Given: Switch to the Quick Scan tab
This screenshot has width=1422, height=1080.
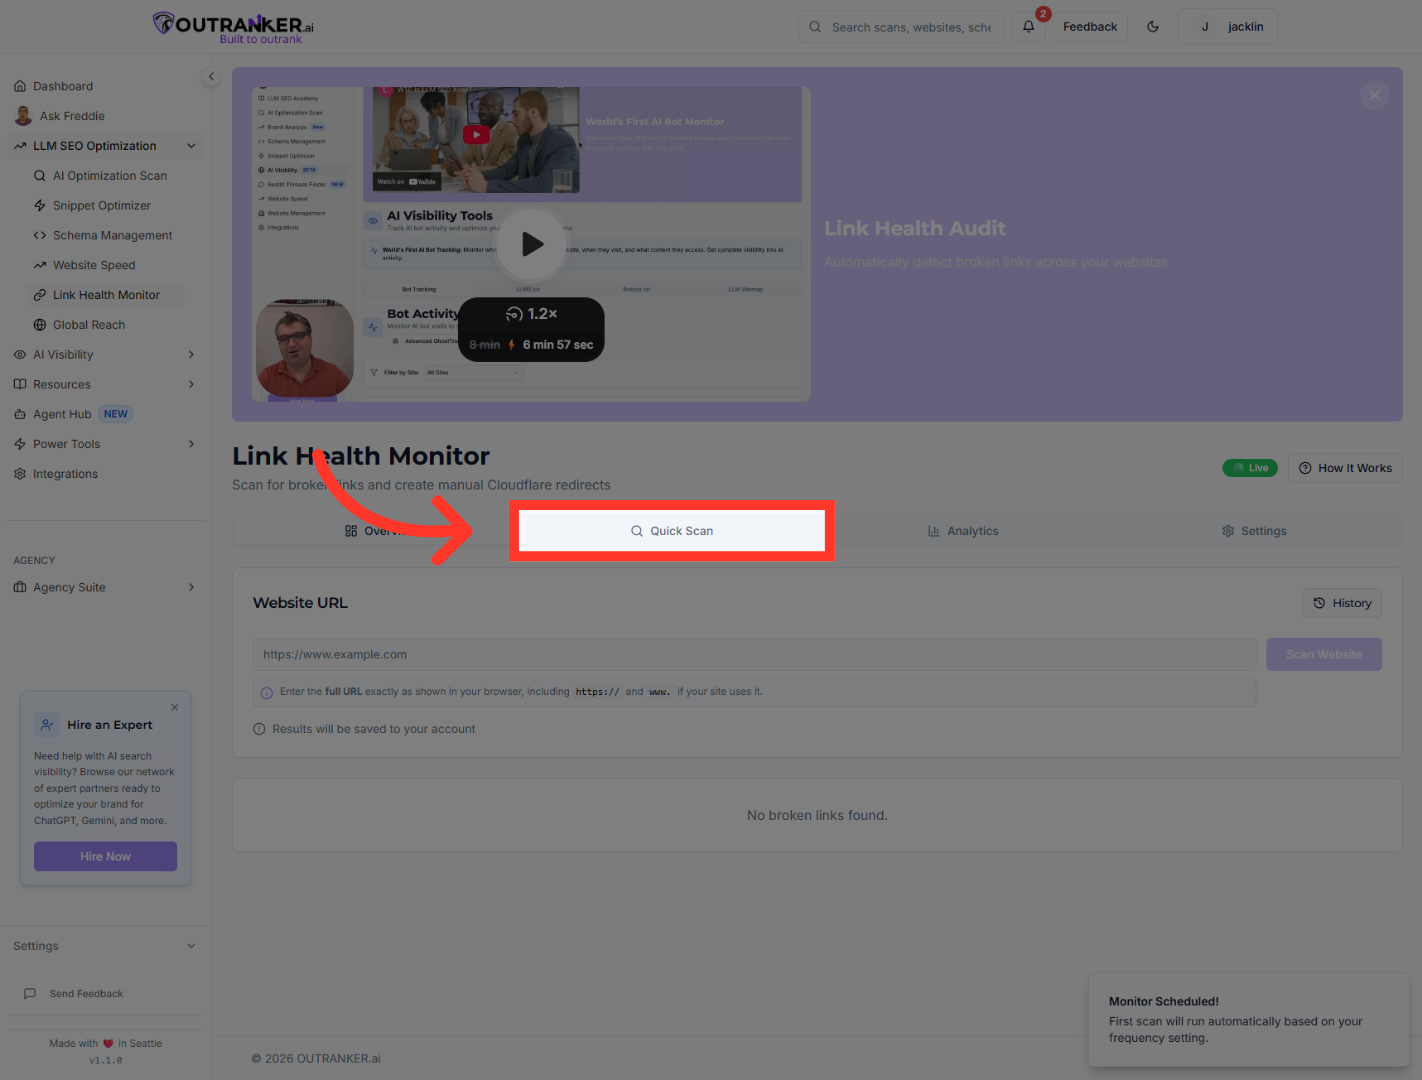Looking at the screenshot, I should (x=672, y=531).
